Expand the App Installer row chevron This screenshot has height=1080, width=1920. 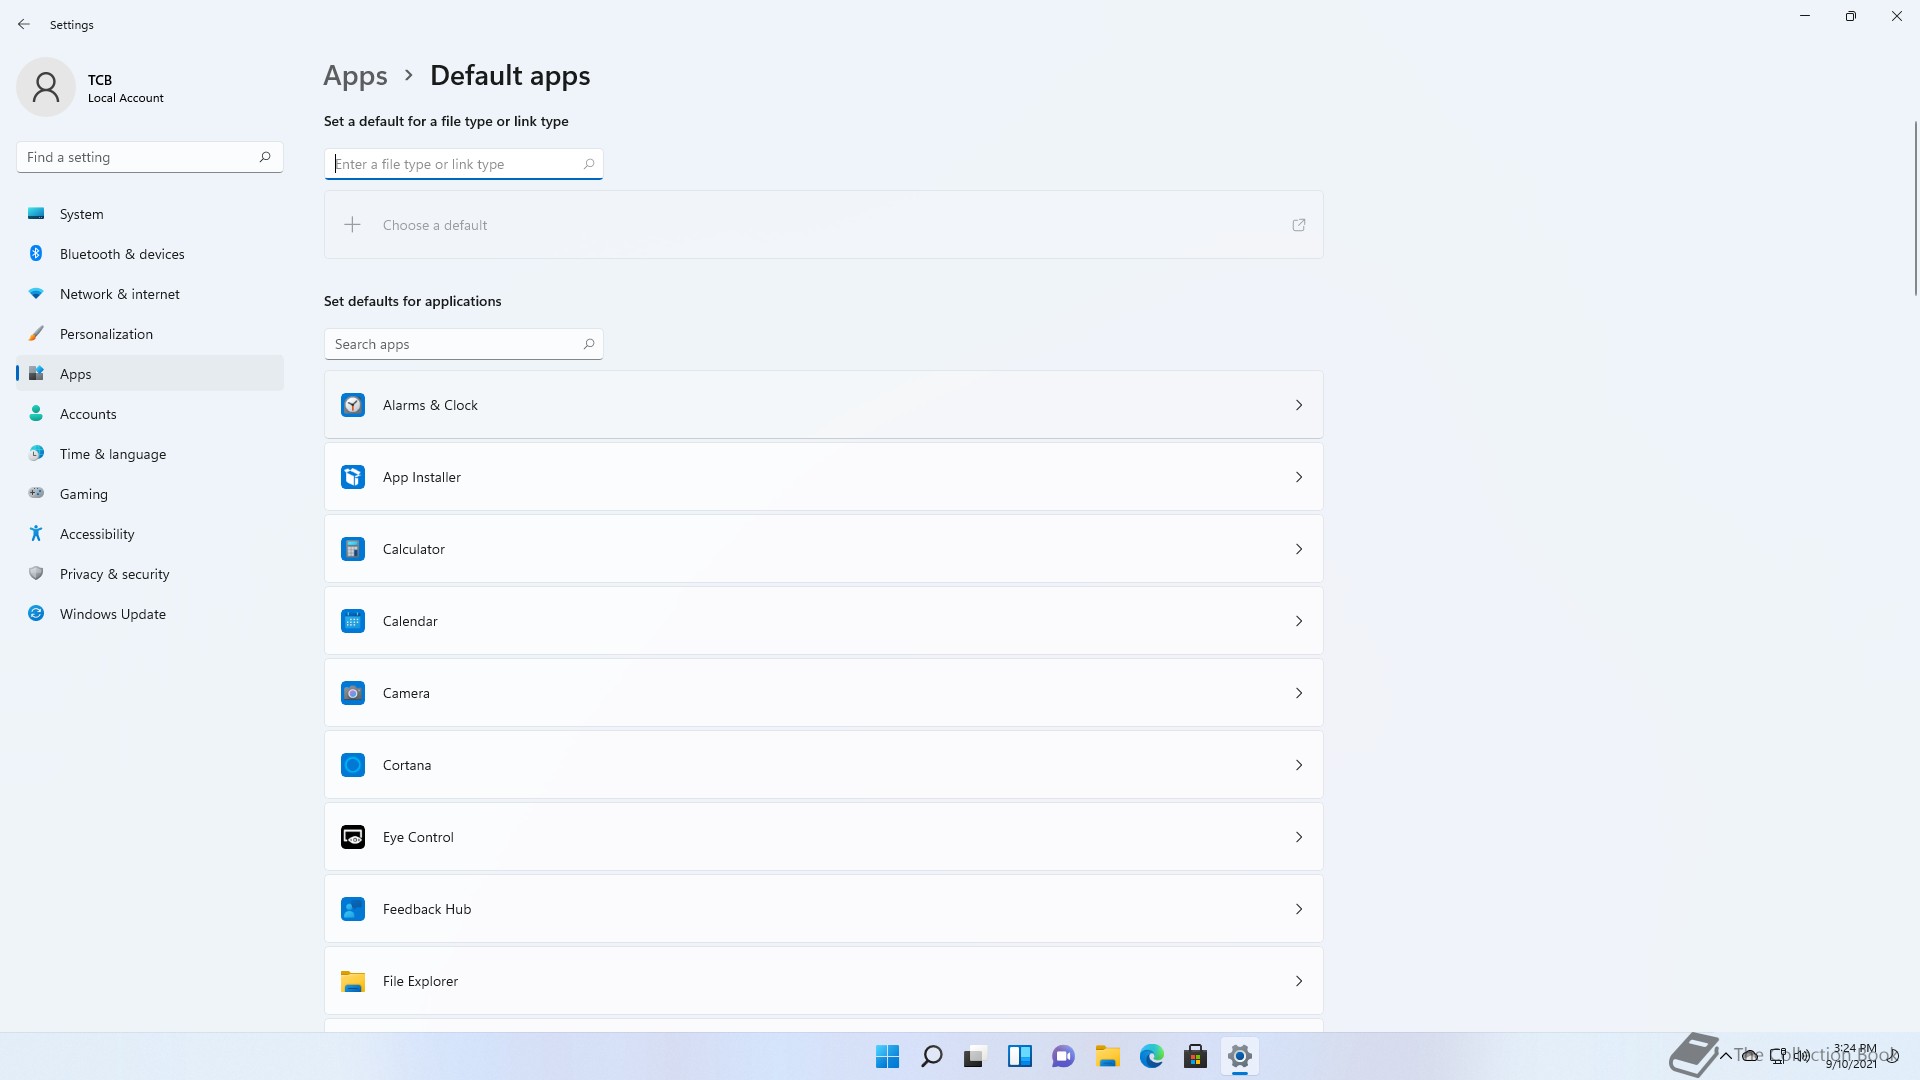[x=1299, y=477]
